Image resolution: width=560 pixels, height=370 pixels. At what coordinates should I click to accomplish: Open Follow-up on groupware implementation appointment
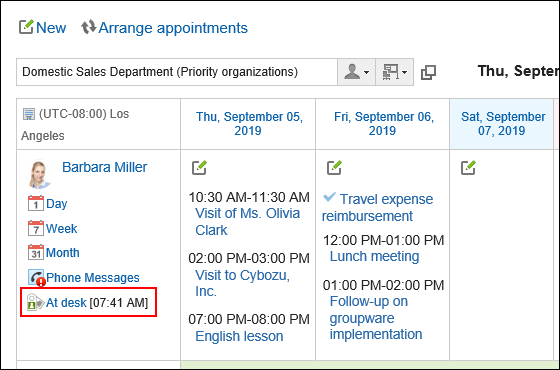pyautogui.click(x=376, y=318)
